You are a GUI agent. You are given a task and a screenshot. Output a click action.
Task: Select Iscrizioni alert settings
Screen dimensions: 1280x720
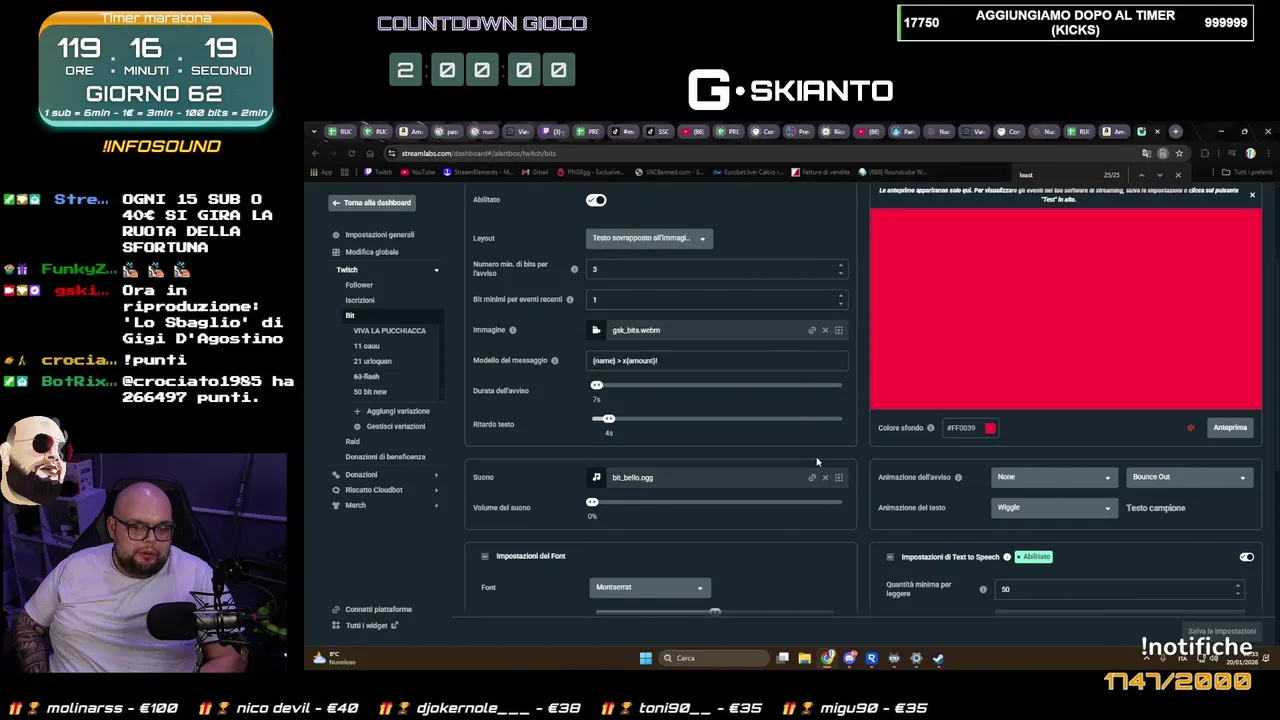click(x=360, y=300)
